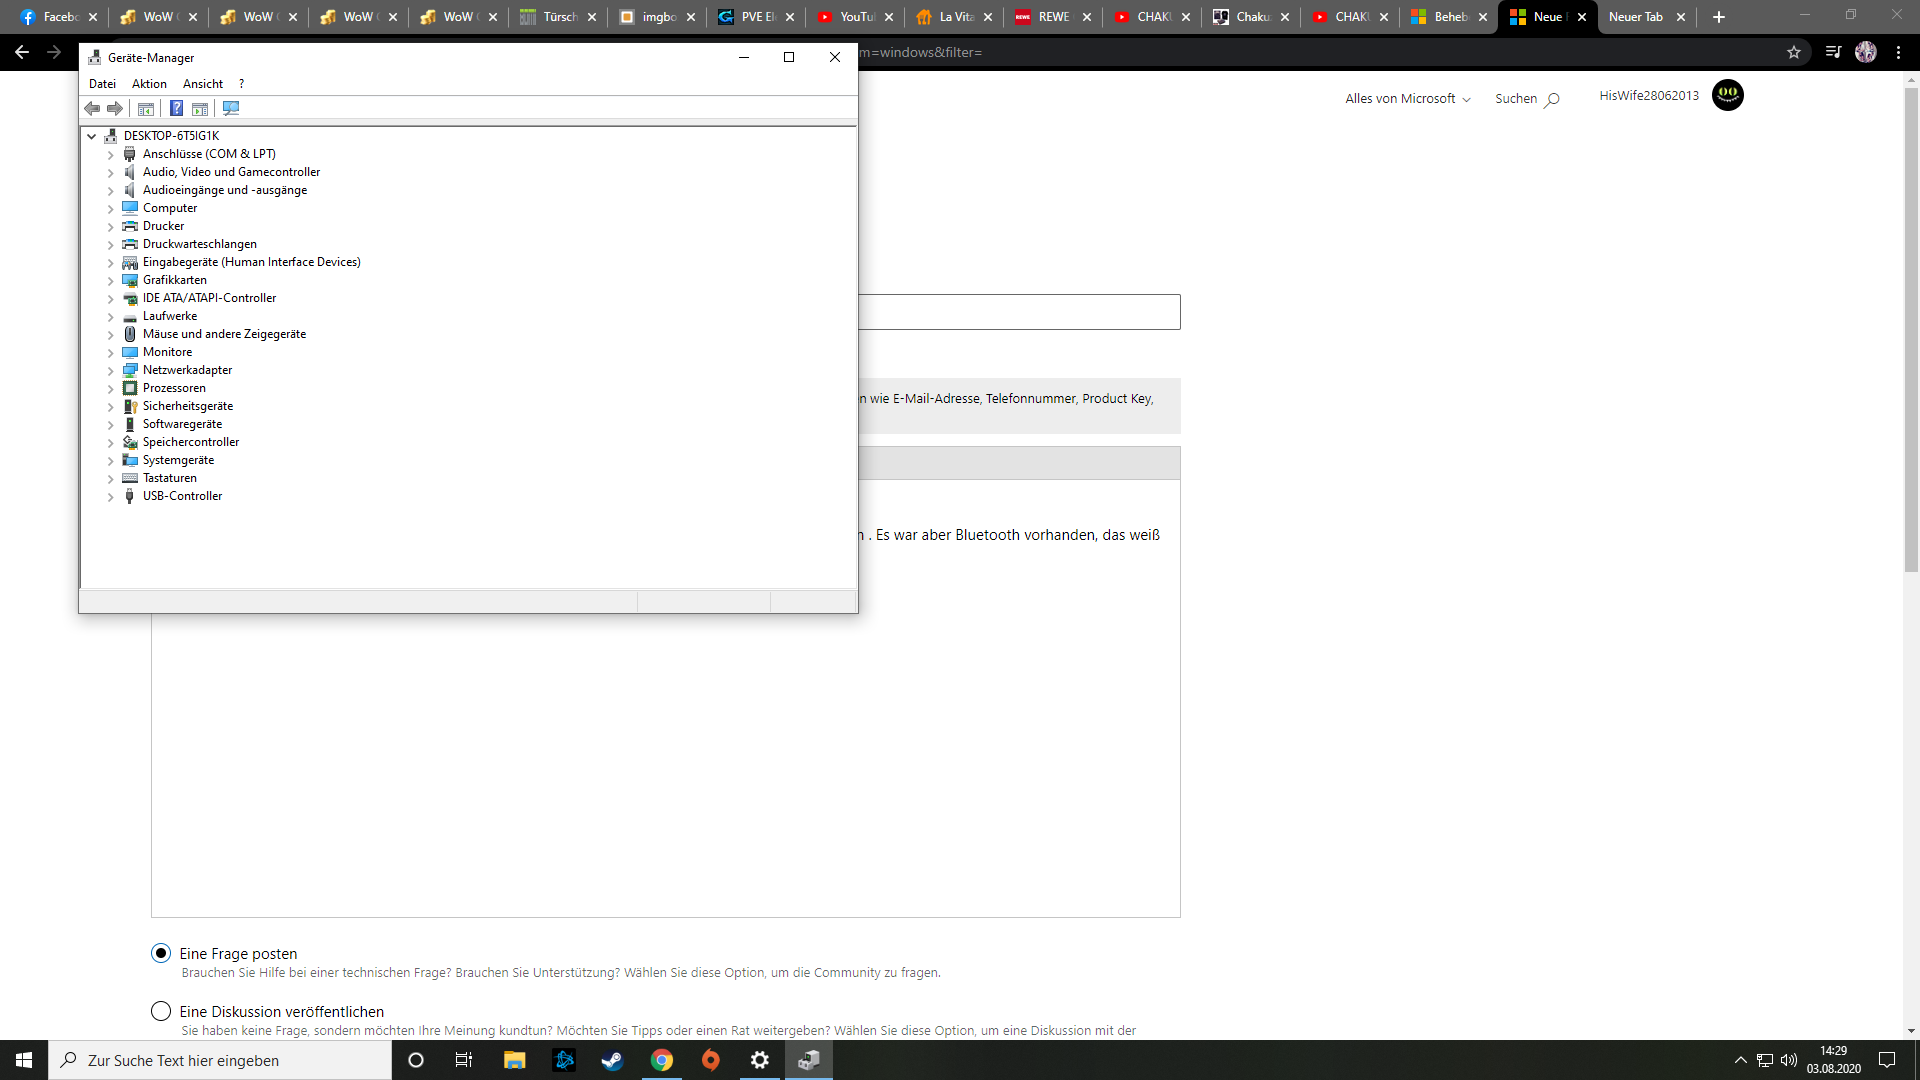The width and height of the screenshot is (1920, 1080).
Task: Open the Cortana circle icon
Action: [x=416, y=1060]
